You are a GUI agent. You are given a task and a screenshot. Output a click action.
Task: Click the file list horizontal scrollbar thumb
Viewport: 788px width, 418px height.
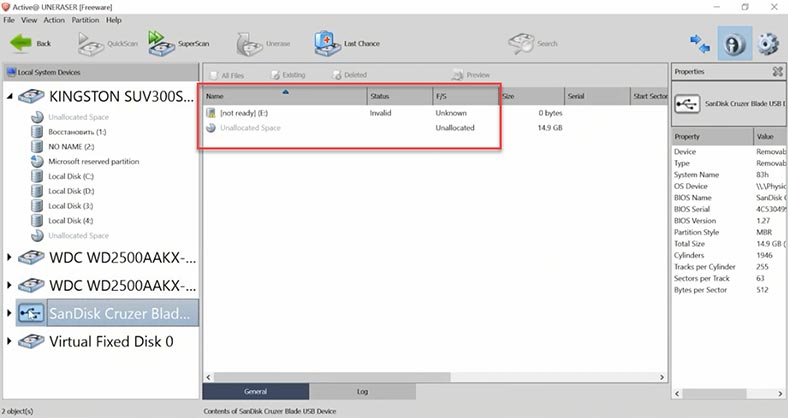[332, 377]
